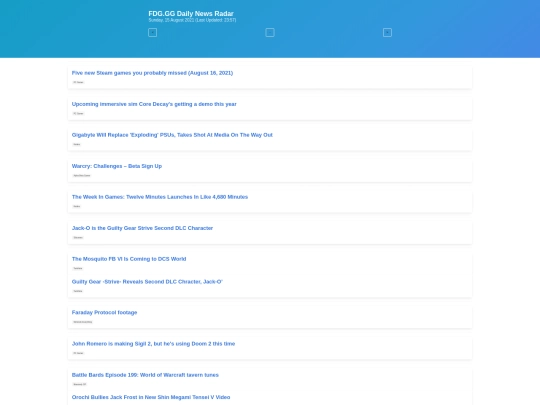
Task: Open 'Five new Steam games you probably missed'
Action: coord(152,73)
